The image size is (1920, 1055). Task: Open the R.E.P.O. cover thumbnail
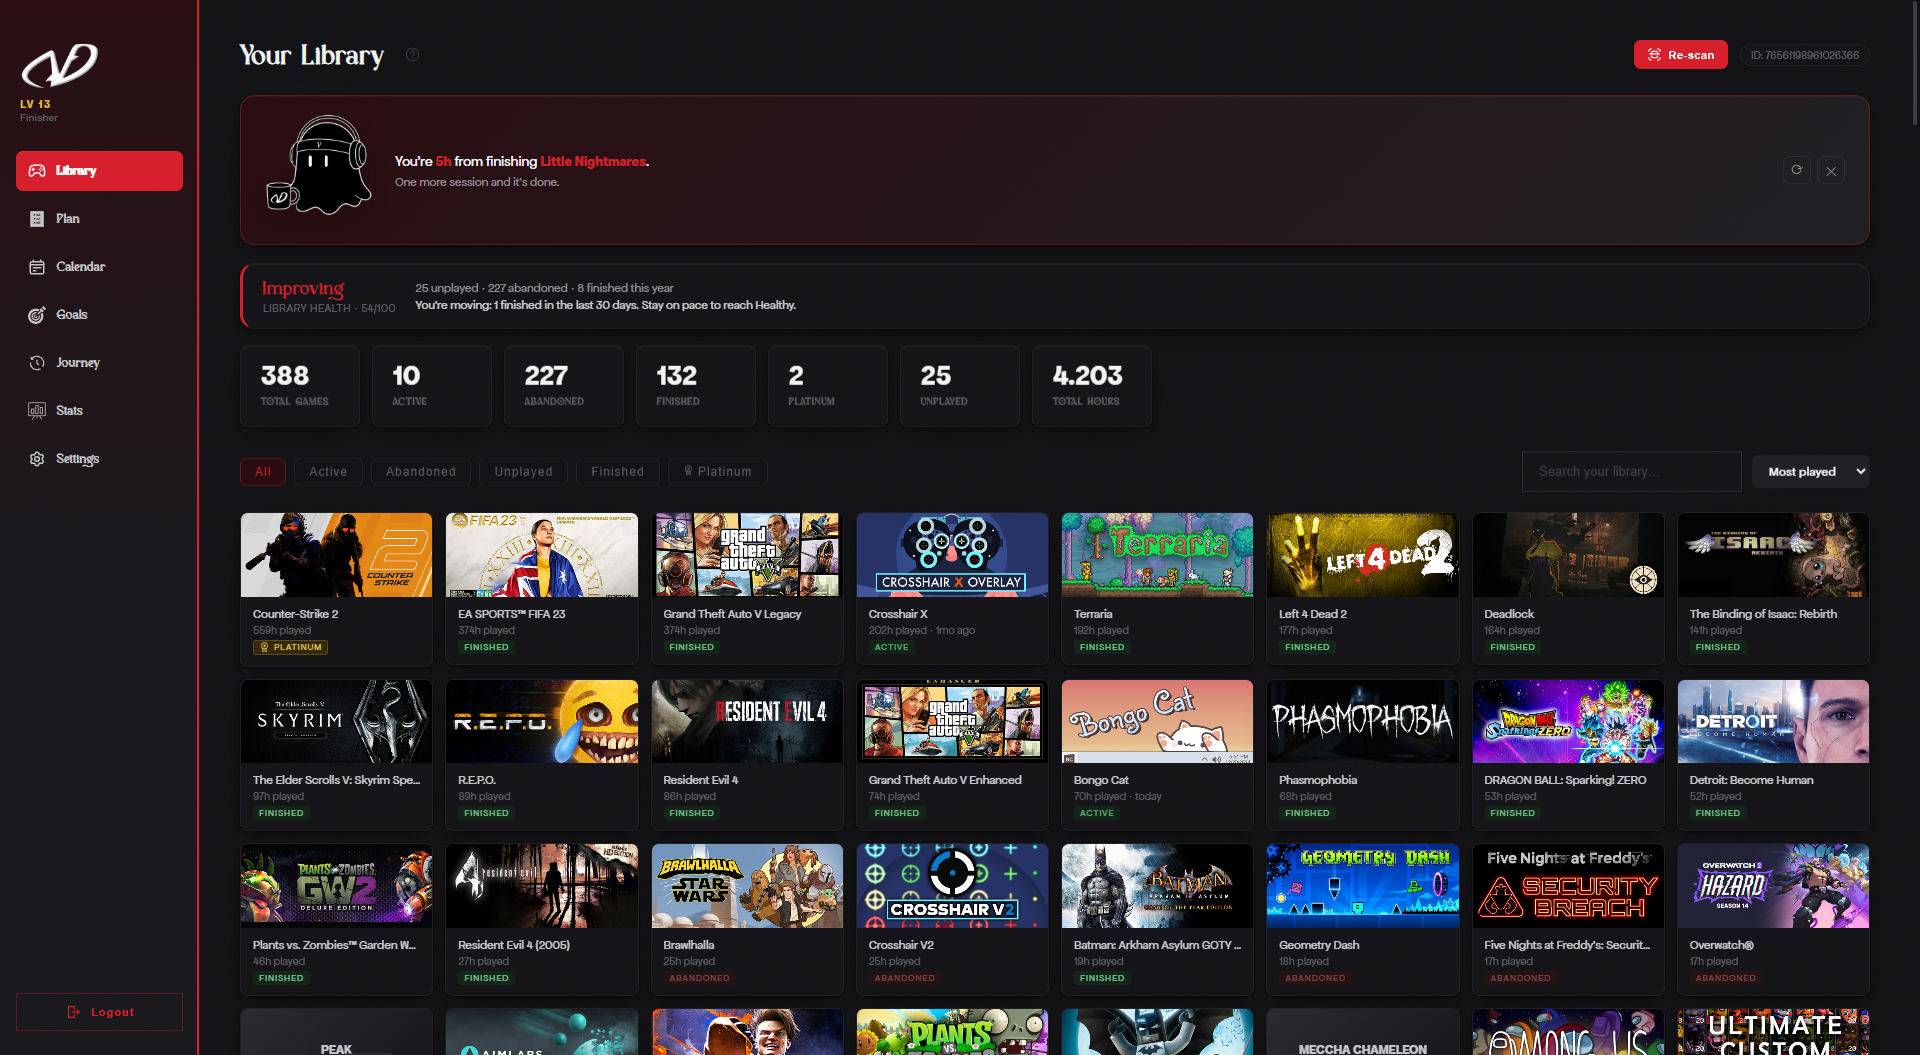(x=542, y=721)
